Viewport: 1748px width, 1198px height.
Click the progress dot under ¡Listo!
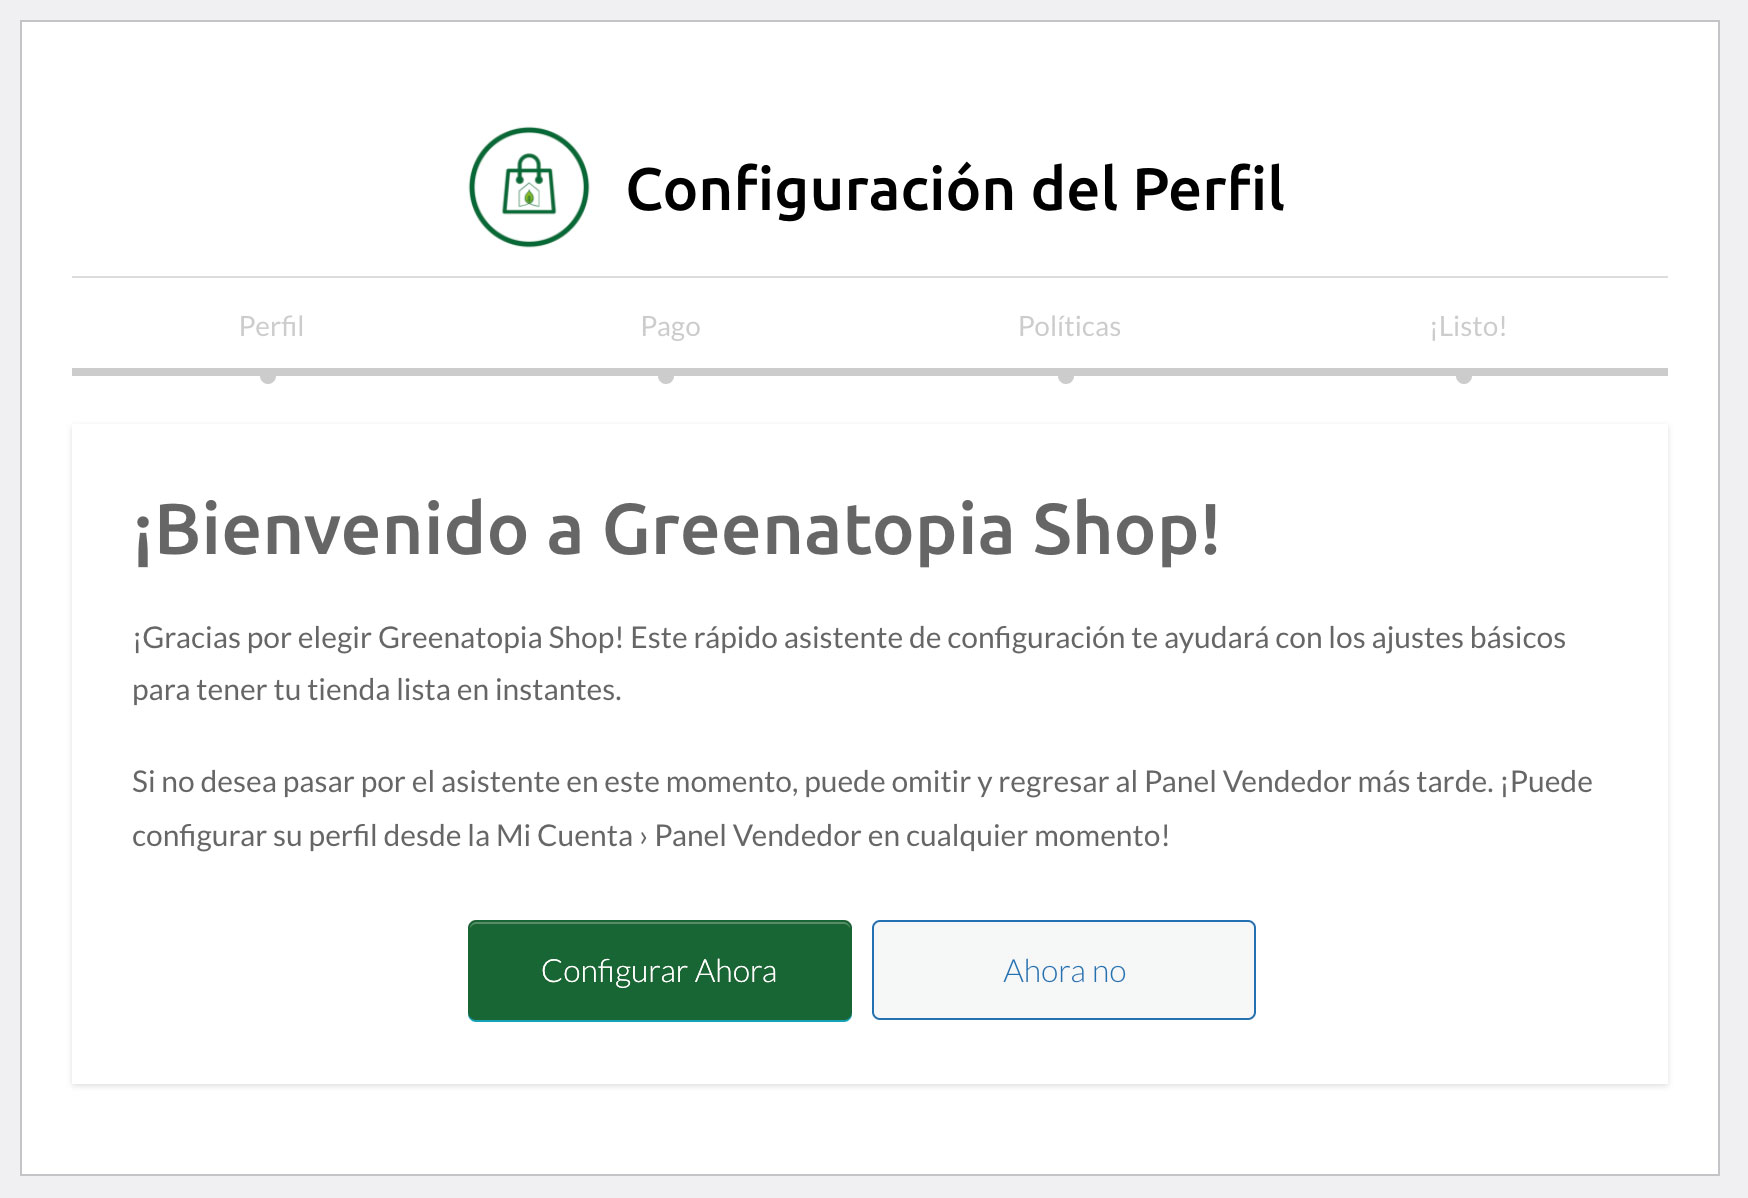pos(1464,376)
